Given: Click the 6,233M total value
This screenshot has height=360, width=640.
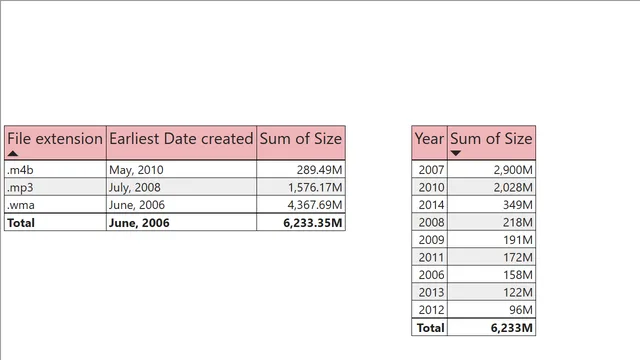Looking at the screenshot, I should (511, 328).
